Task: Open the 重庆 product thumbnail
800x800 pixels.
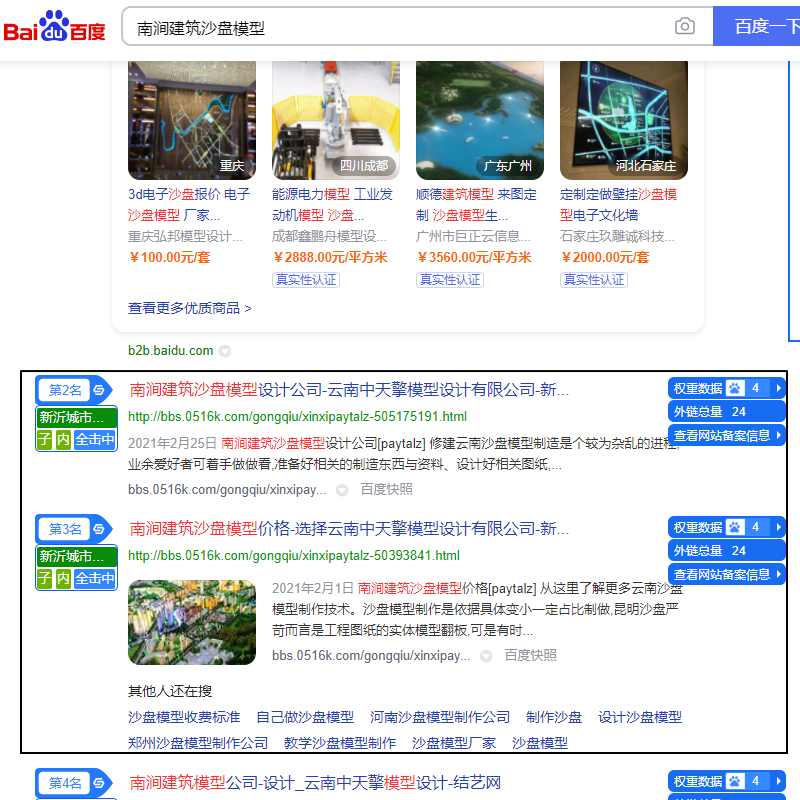Action: click(192, 120)
